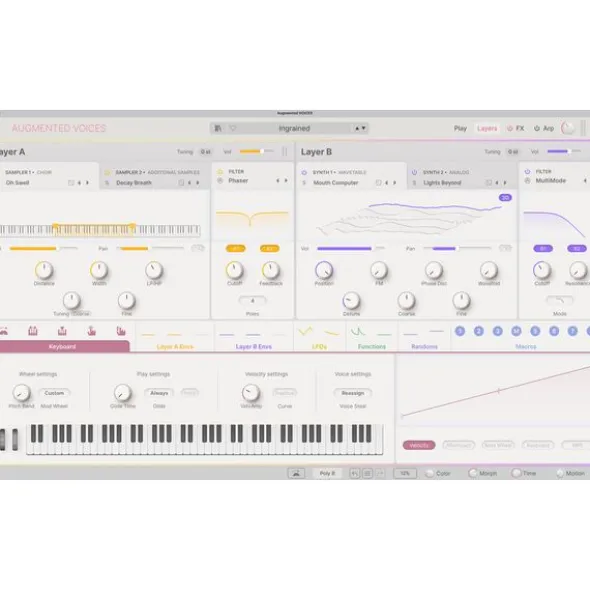
Task: Open the edit history list icon
Action: 367,473
